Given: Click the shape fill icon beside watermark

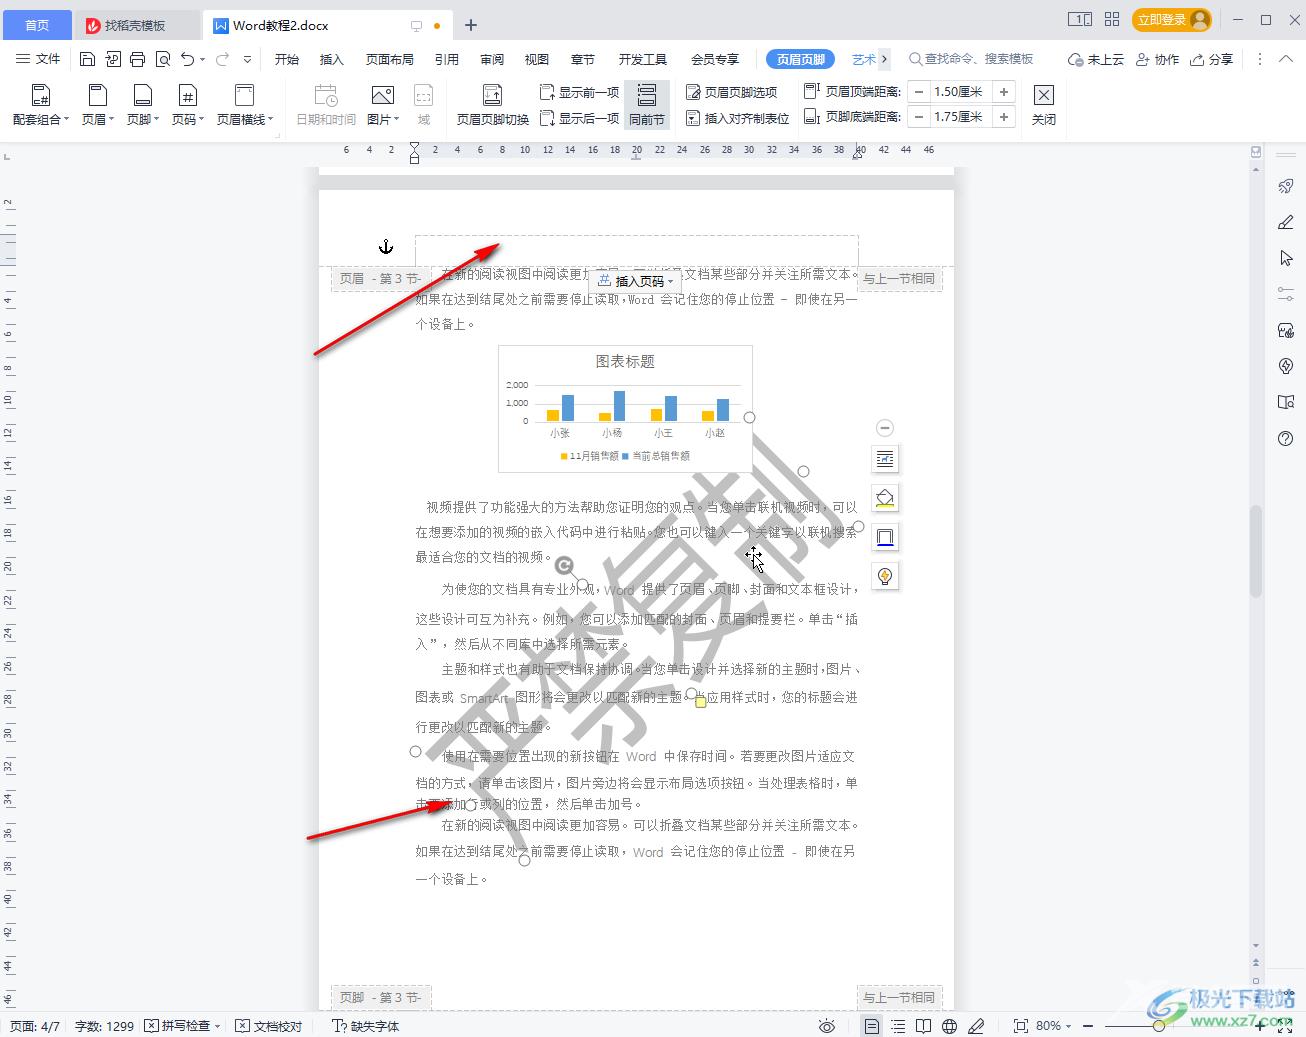Looking at the screenshot, I should point(885,498).
